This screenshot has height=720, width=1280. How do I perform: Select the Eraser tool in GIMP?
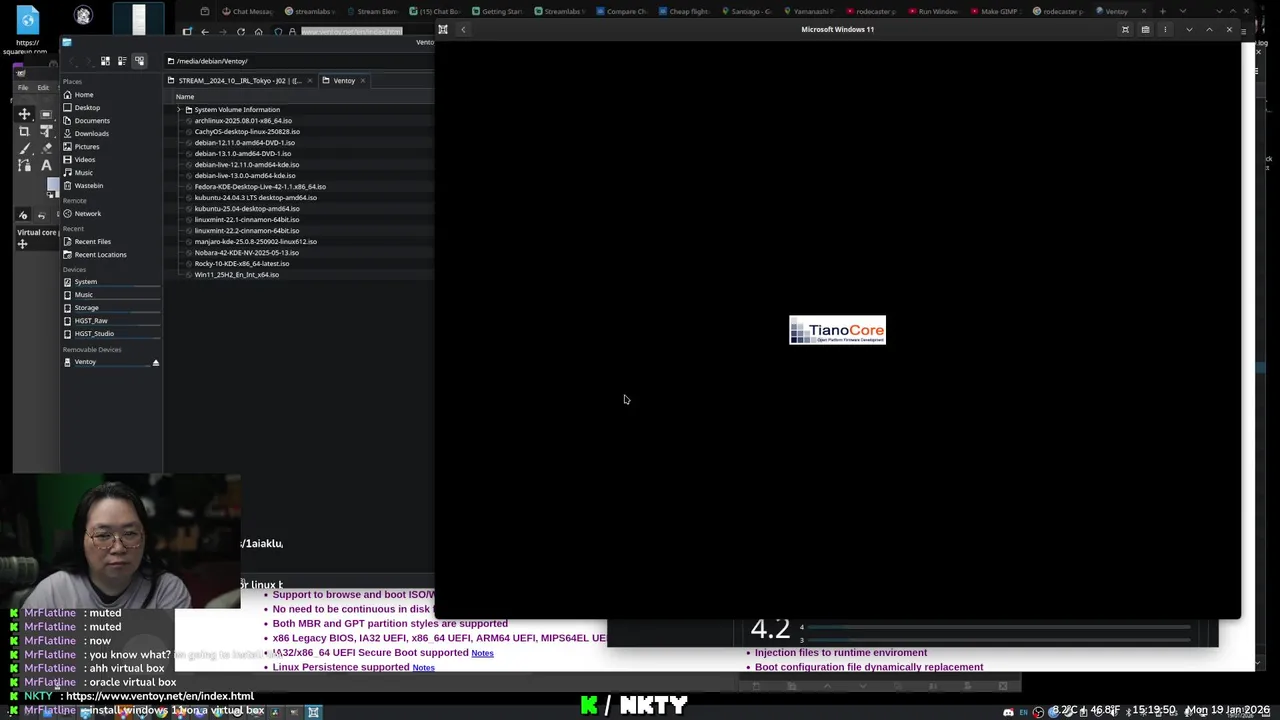[46, 148]
